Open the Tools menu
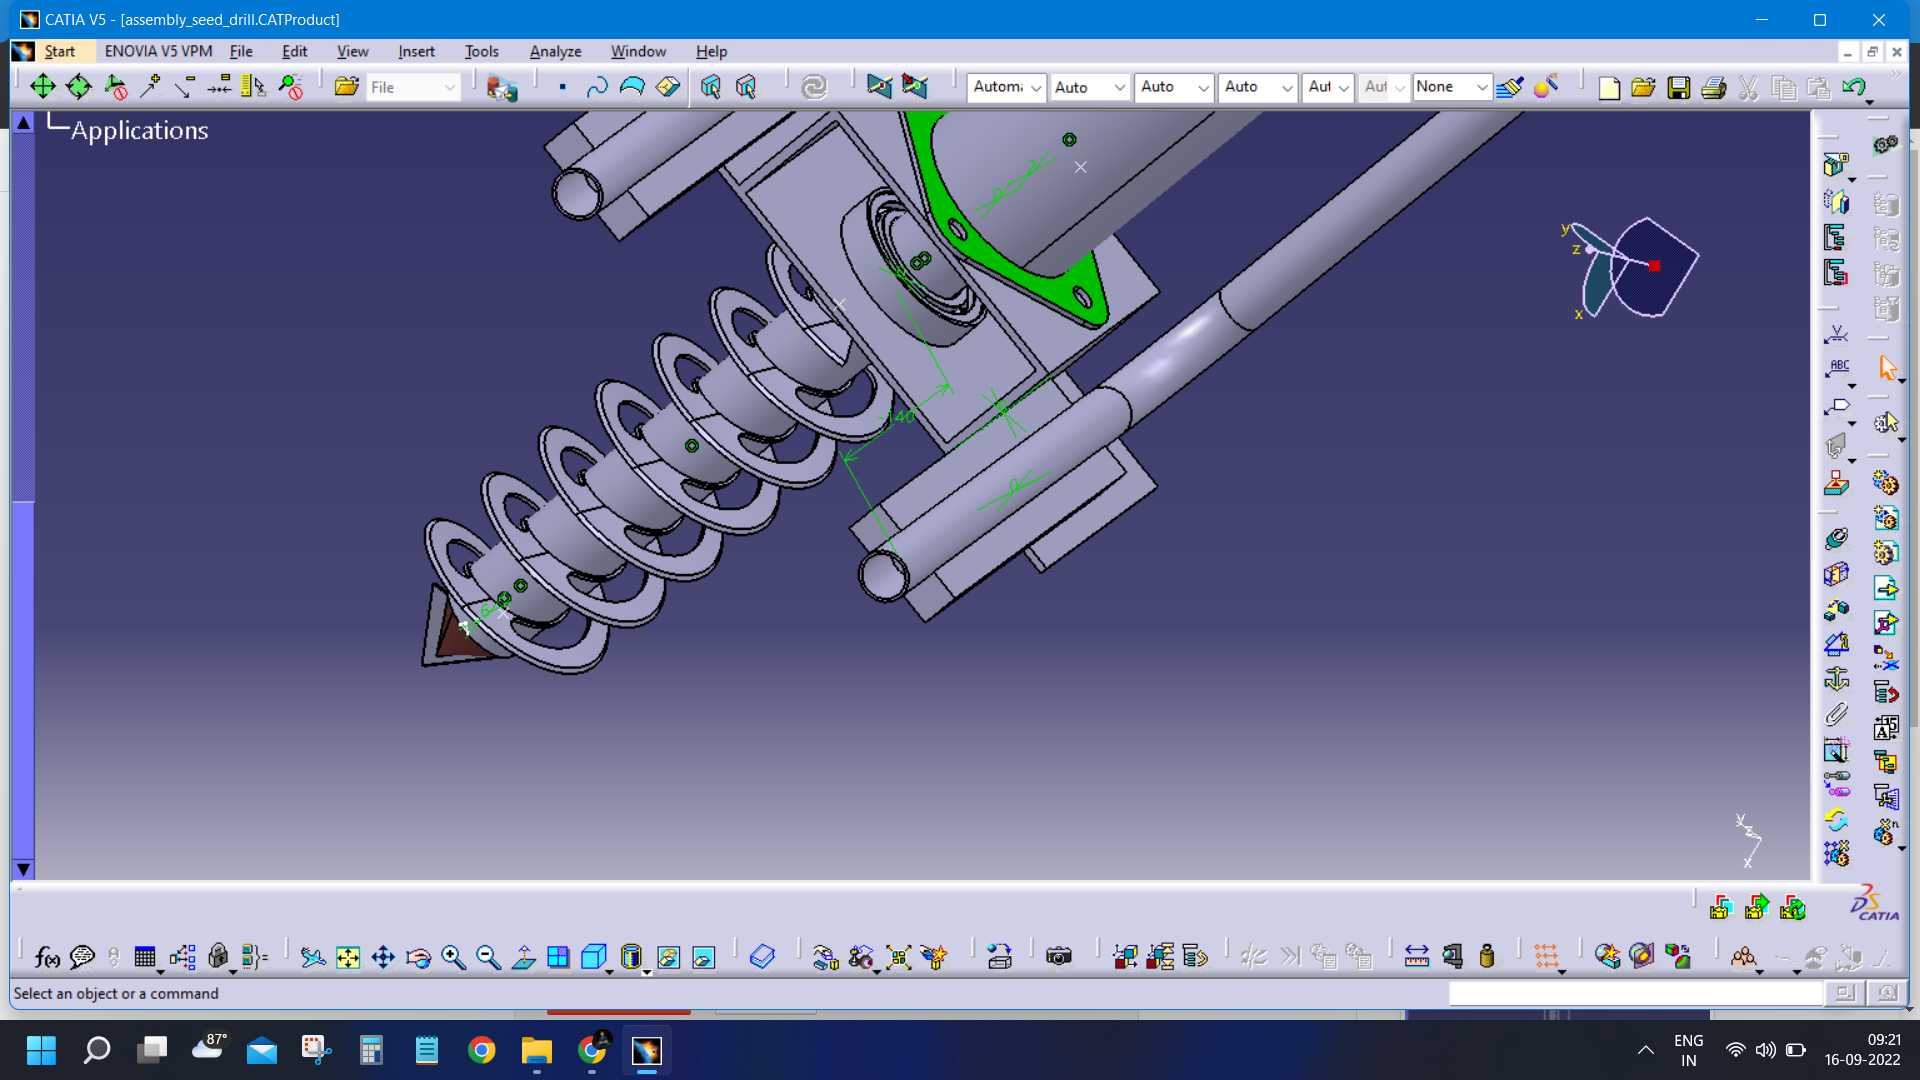Image resolution: width=1920 pixels, height=1080 pixels. point(481,51)
